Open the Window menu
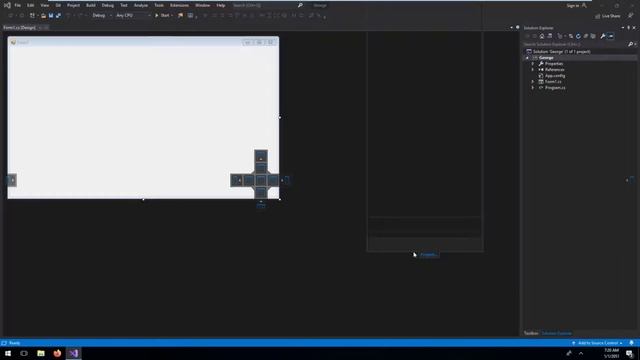This screenshot has height=360, width=640. [x=202, y=5]
